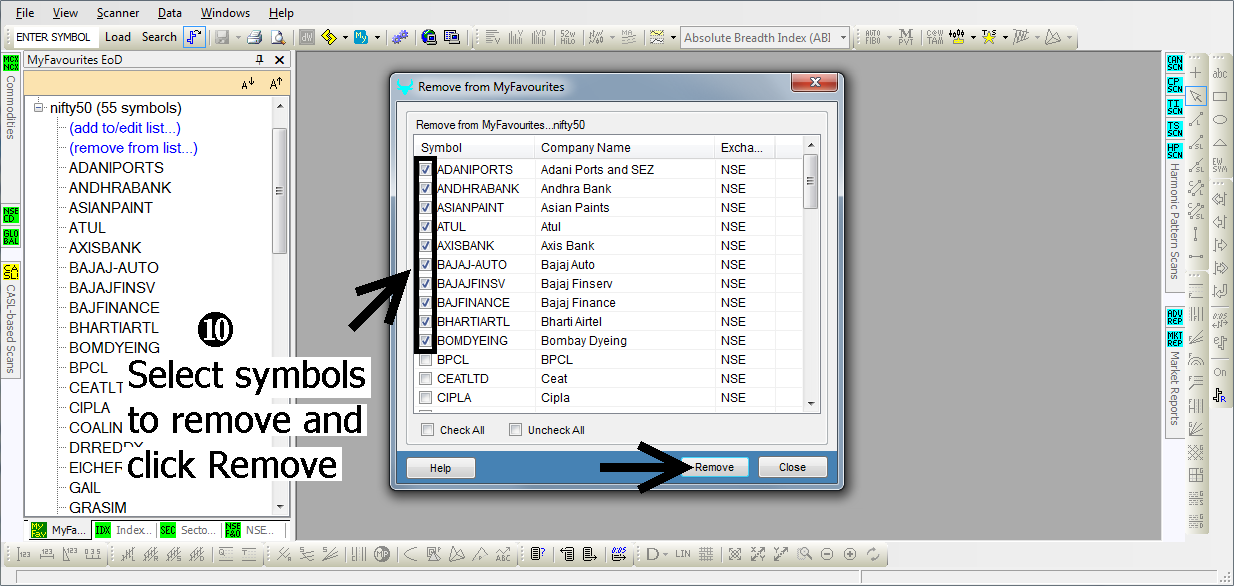Select the rectangle drawing tool
Screen dimensions: 1234x586
click(1220, 96)
